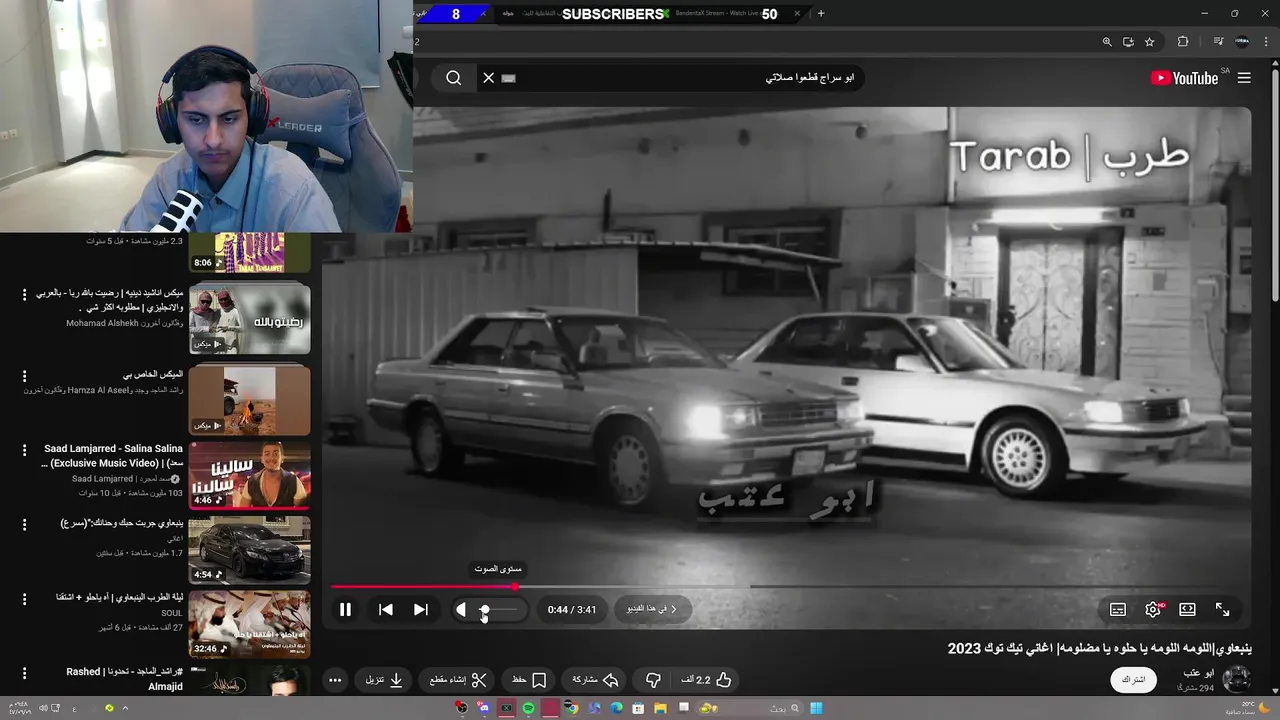Bookmark this page with the star

coord(1150,42)
